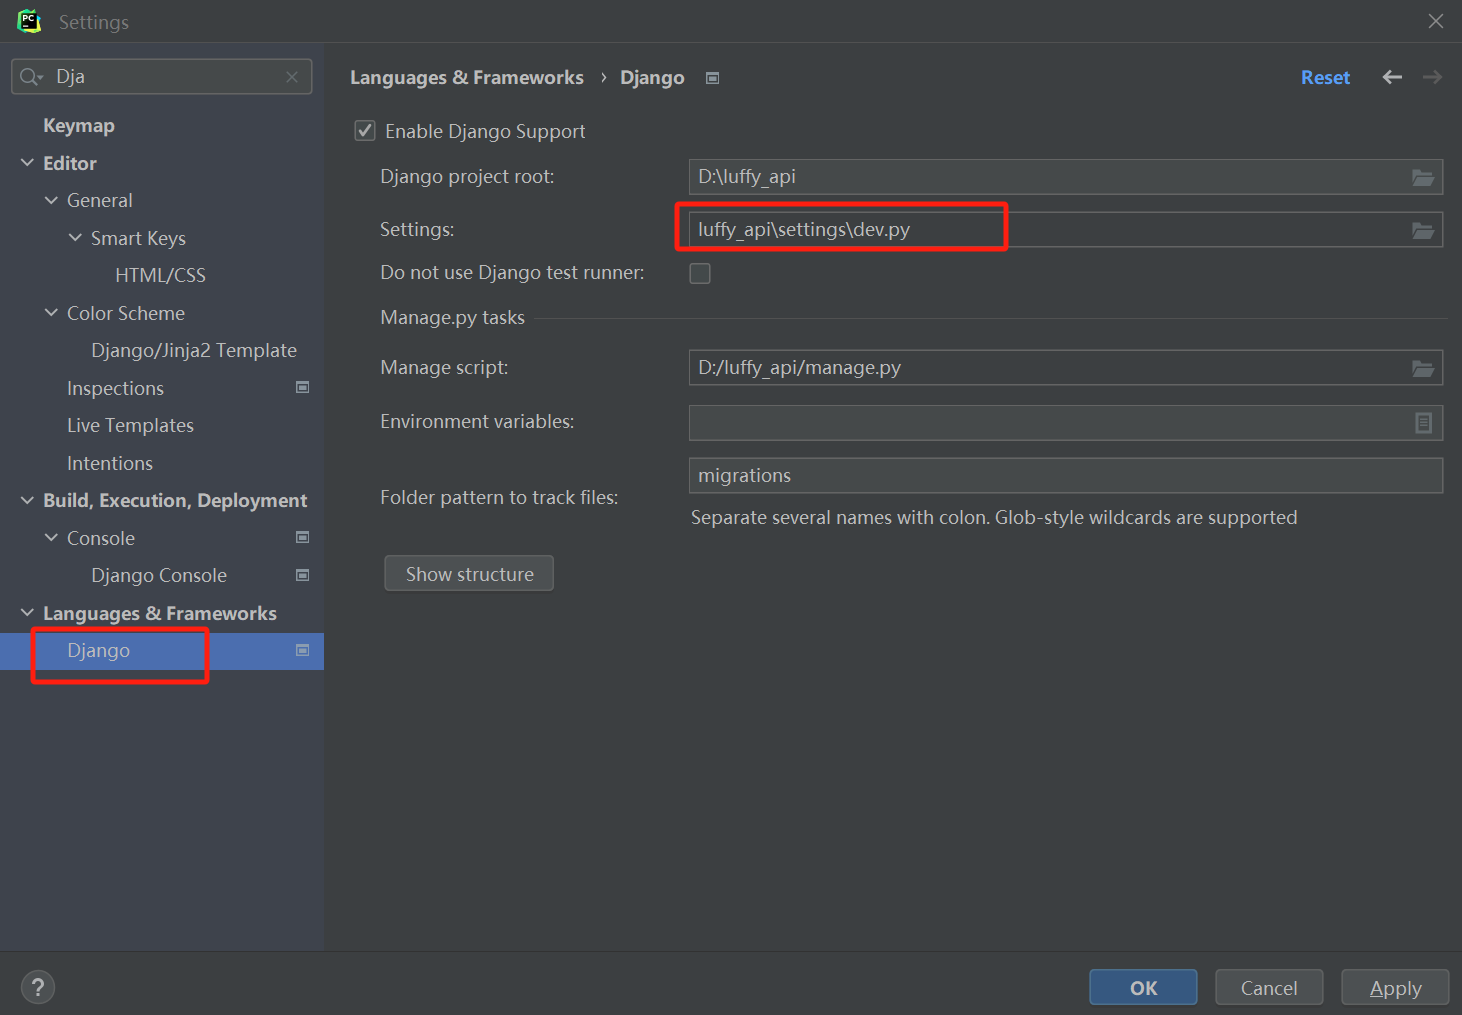The height and width of the screenshot is (1015, 1462).
Task: Click the Cancel button
Action: click(x=1269, y=988)
